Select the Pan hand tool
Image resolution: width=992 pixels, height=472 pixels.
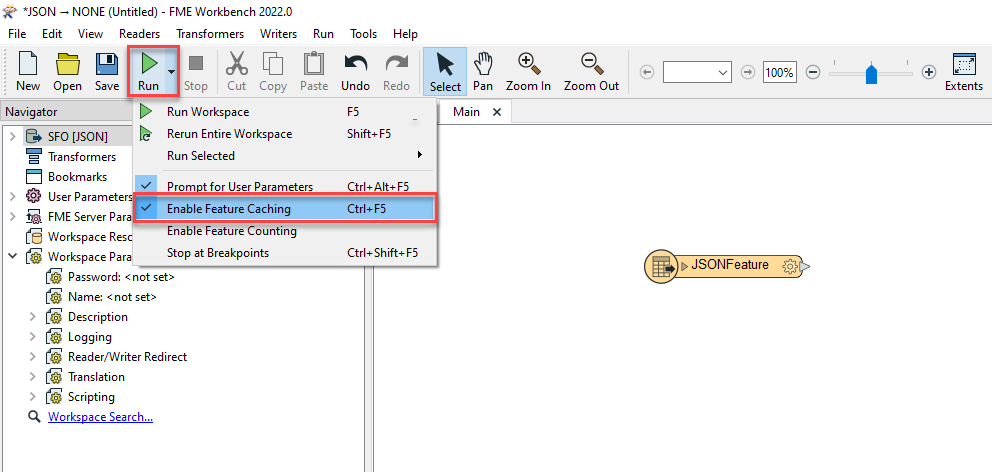pyautogui.click(x=483, y=71)
